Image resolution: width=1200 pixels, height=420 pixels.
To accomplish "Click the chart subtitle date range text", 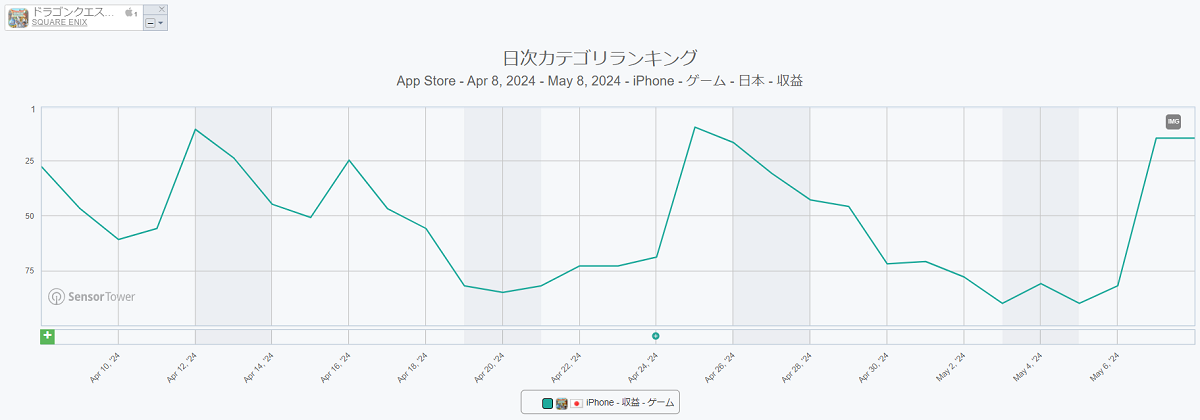I will [x=599, y=81].
